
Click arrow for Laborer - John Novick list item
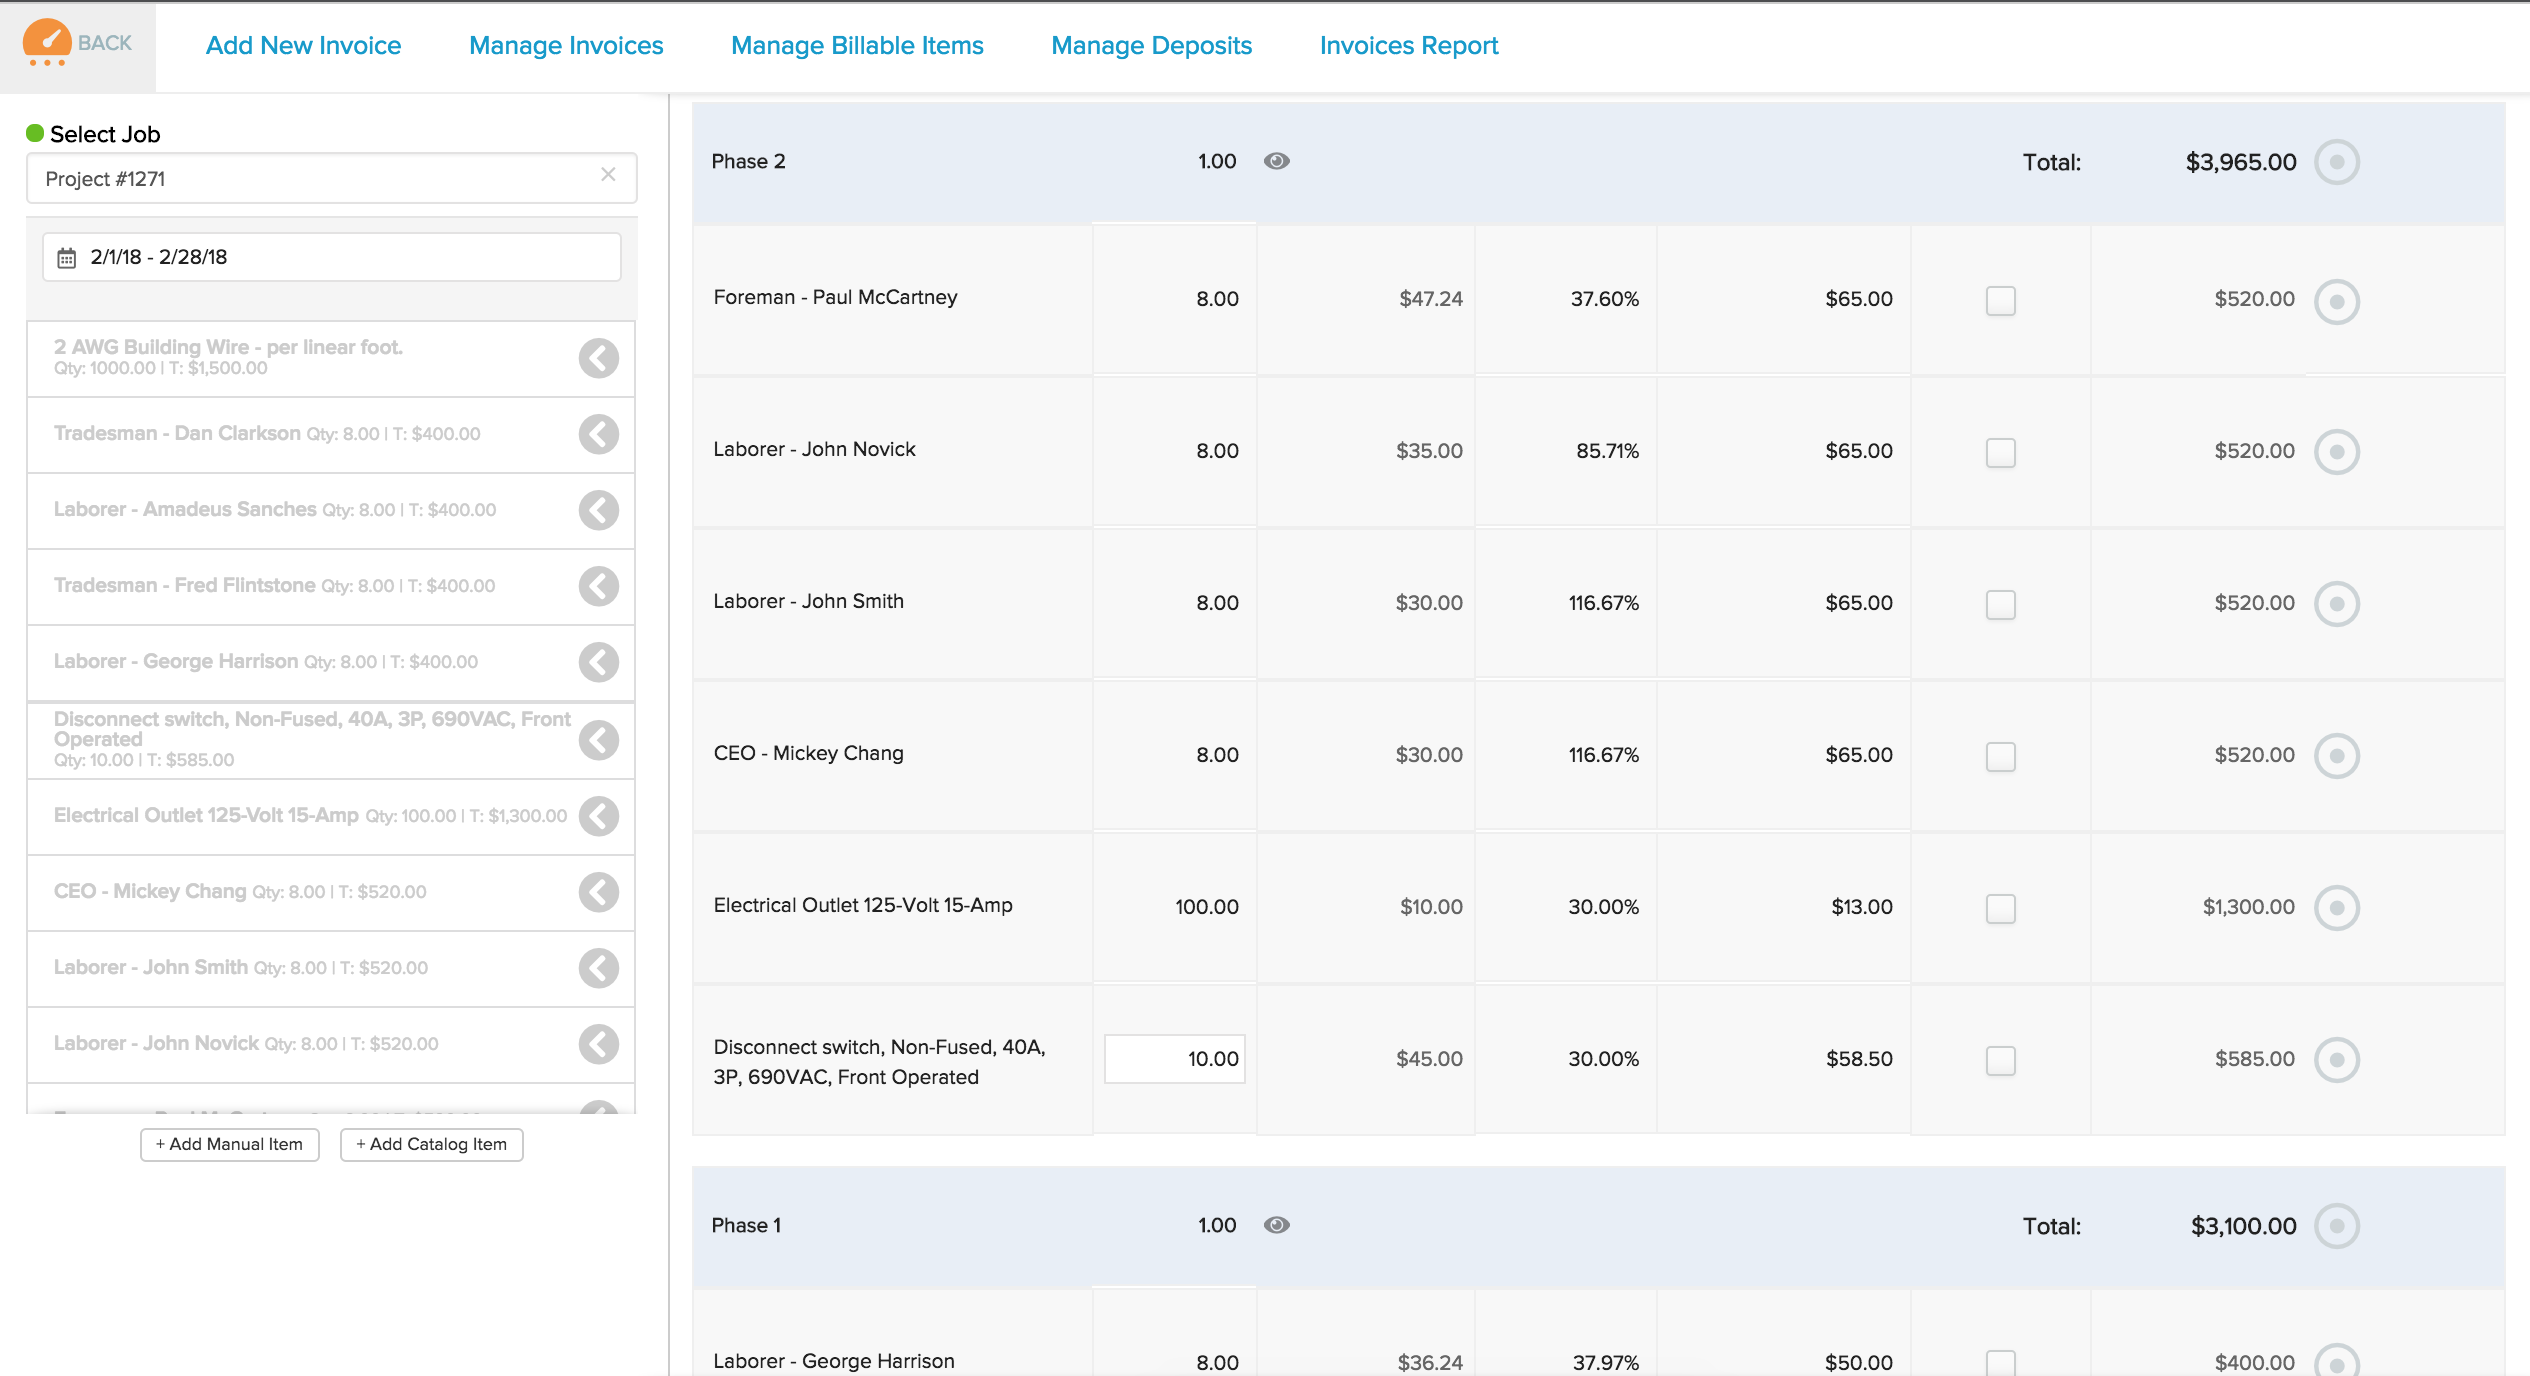pos(599,1044)
